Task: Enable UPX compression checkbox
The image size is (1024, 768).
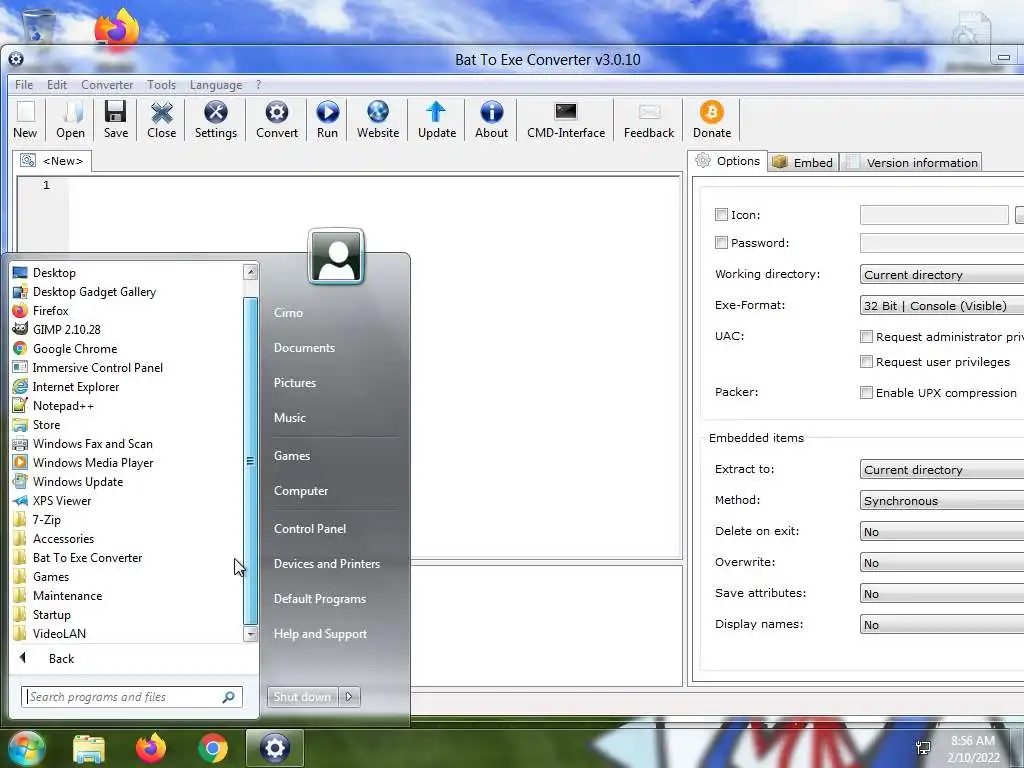Action: tap(866, 392)
